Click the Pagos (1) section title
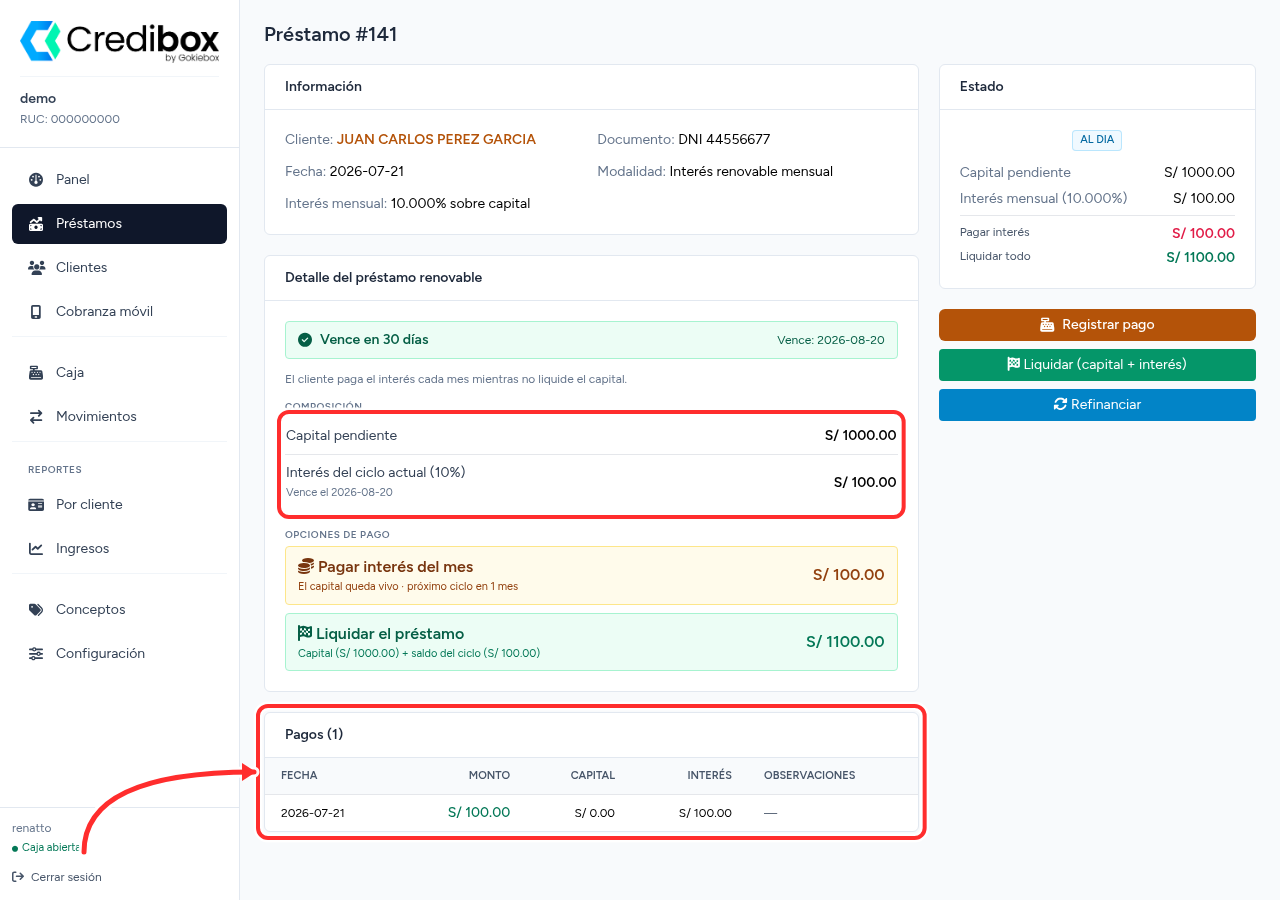The image size is (1280, 900). coord(314,735)
